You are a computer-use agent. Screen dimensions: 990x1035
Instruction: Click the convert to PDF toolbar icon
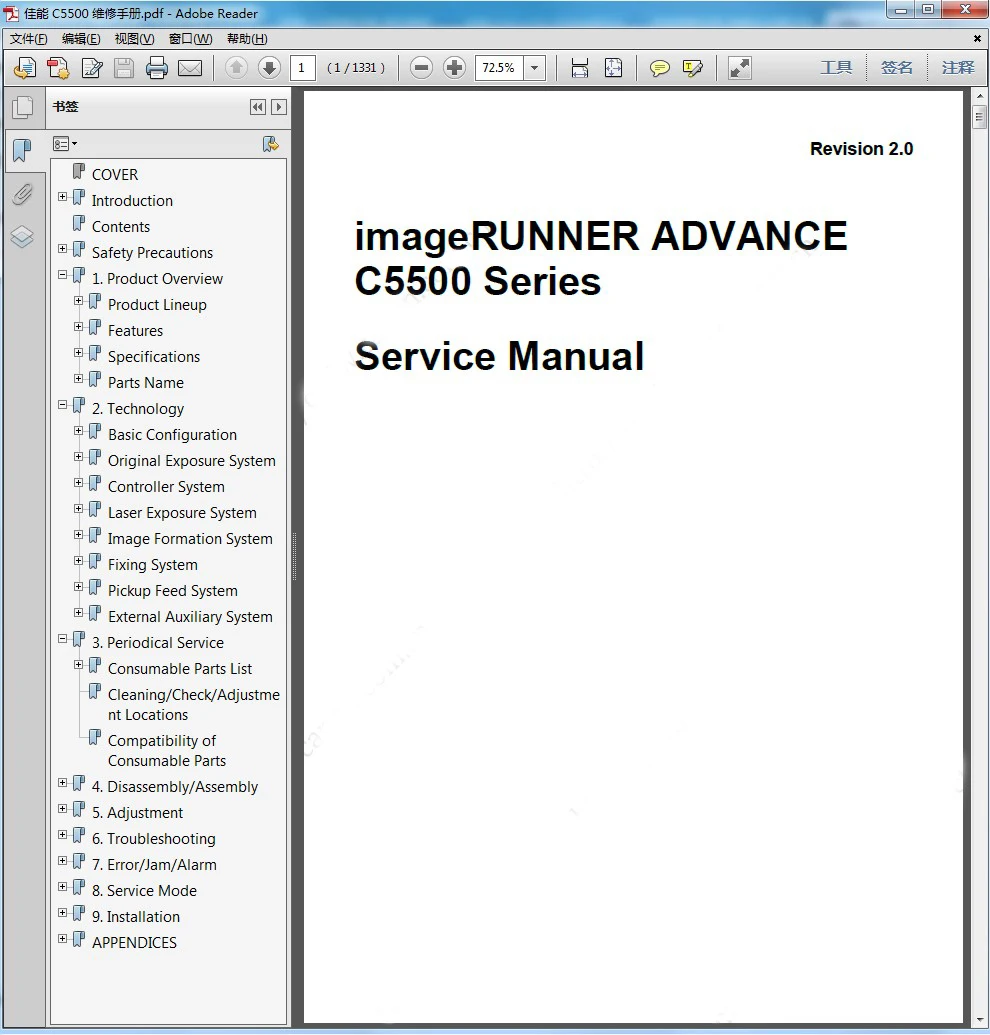point(58,67)
